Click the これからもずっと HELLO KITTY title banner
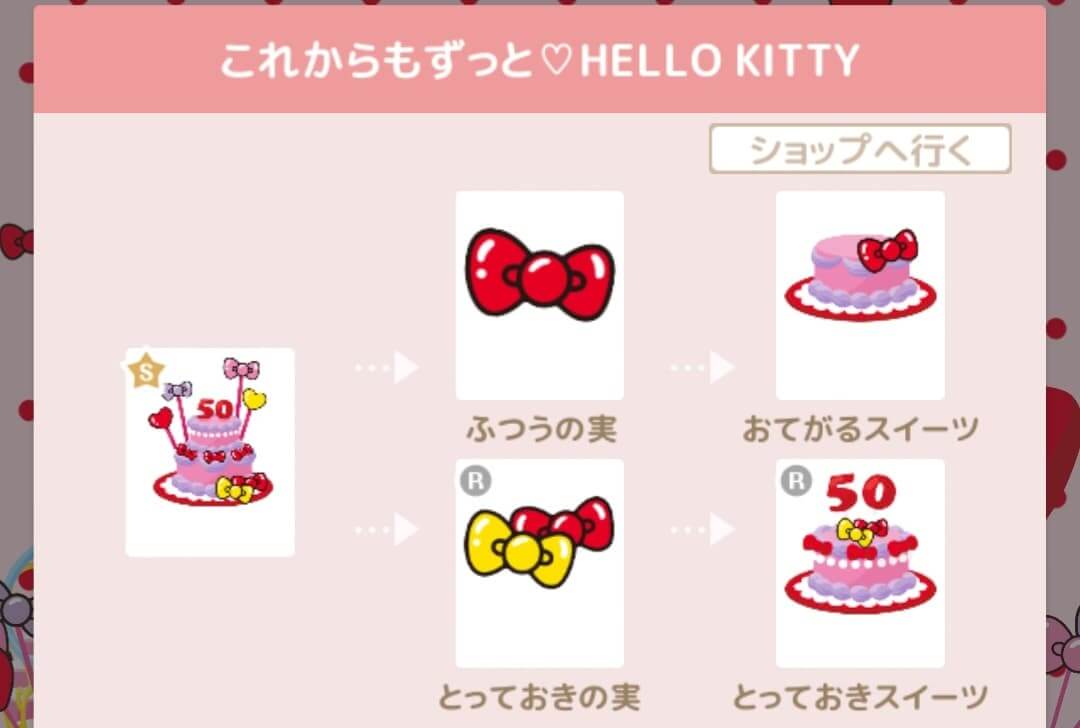 point(539,60)
